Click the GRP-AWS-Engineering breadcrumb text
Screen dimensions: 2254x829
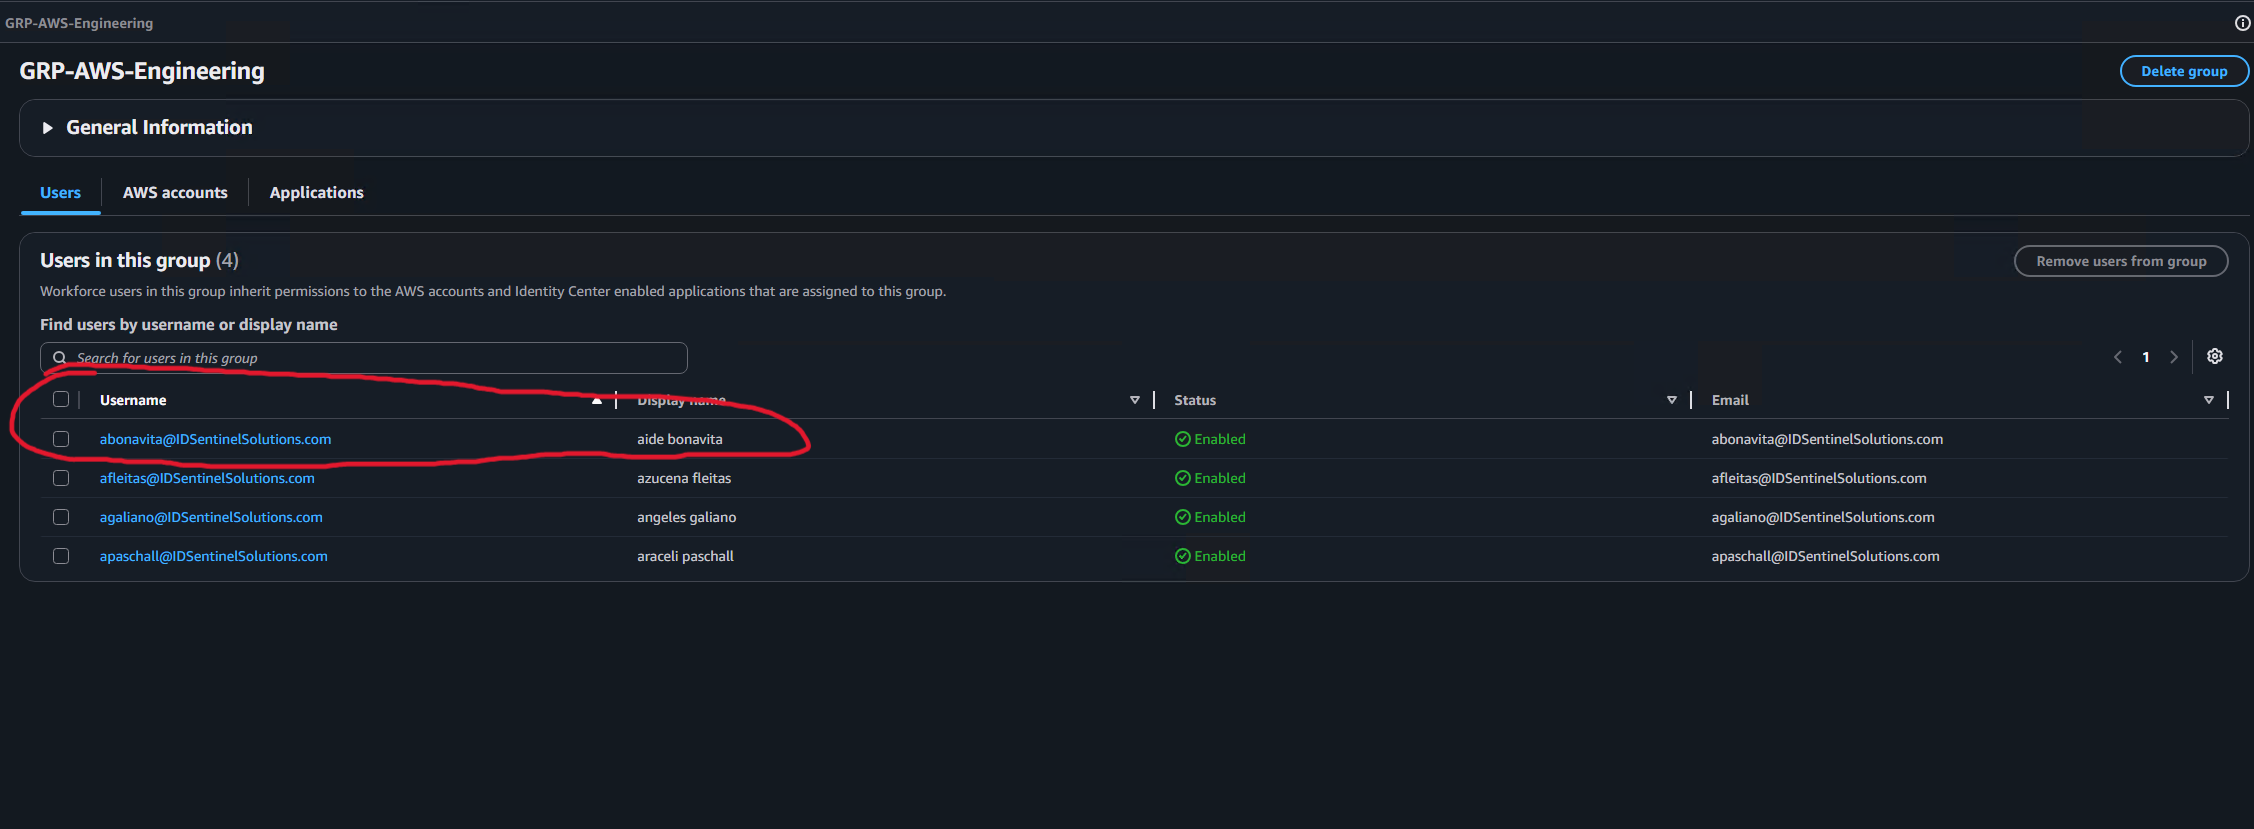pos(79,23)
